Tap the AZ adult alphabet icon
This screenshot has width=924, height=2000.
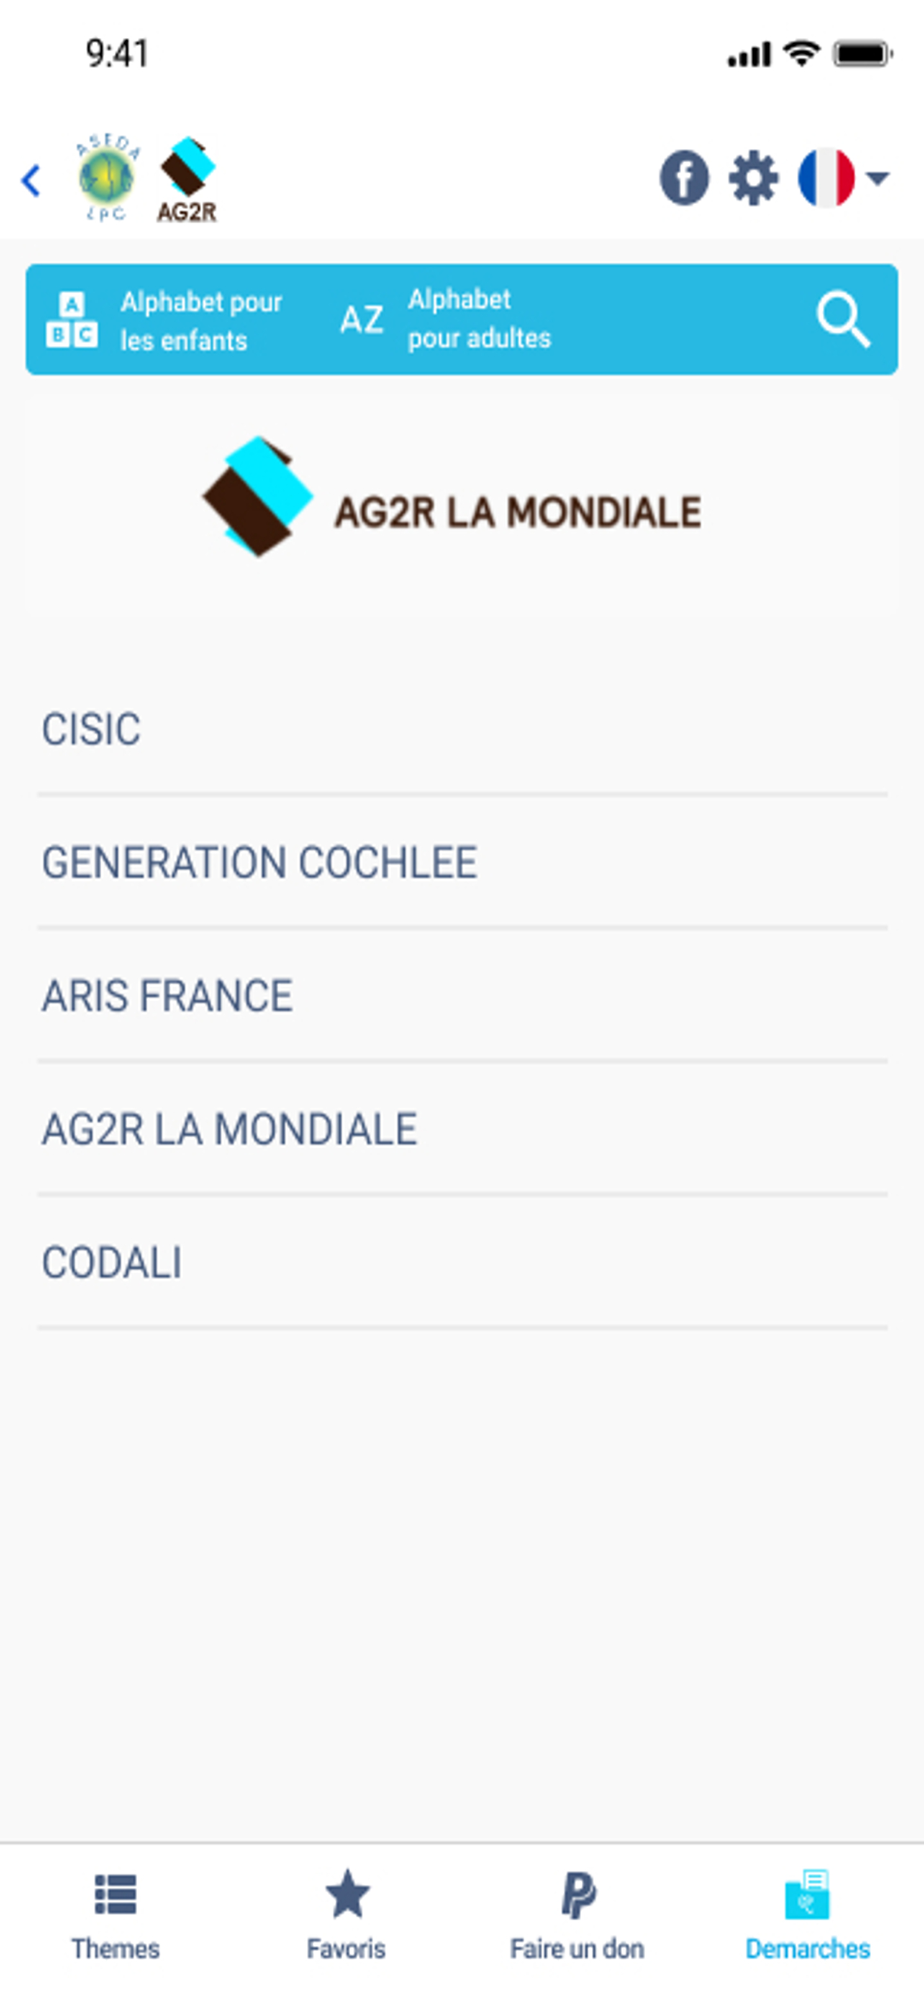tap(362, 320)
